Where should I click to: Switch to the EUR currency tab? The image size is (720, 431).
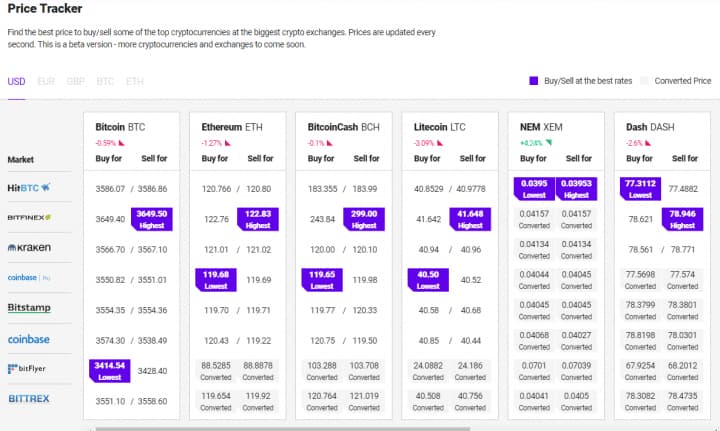[x=46, y=81]
